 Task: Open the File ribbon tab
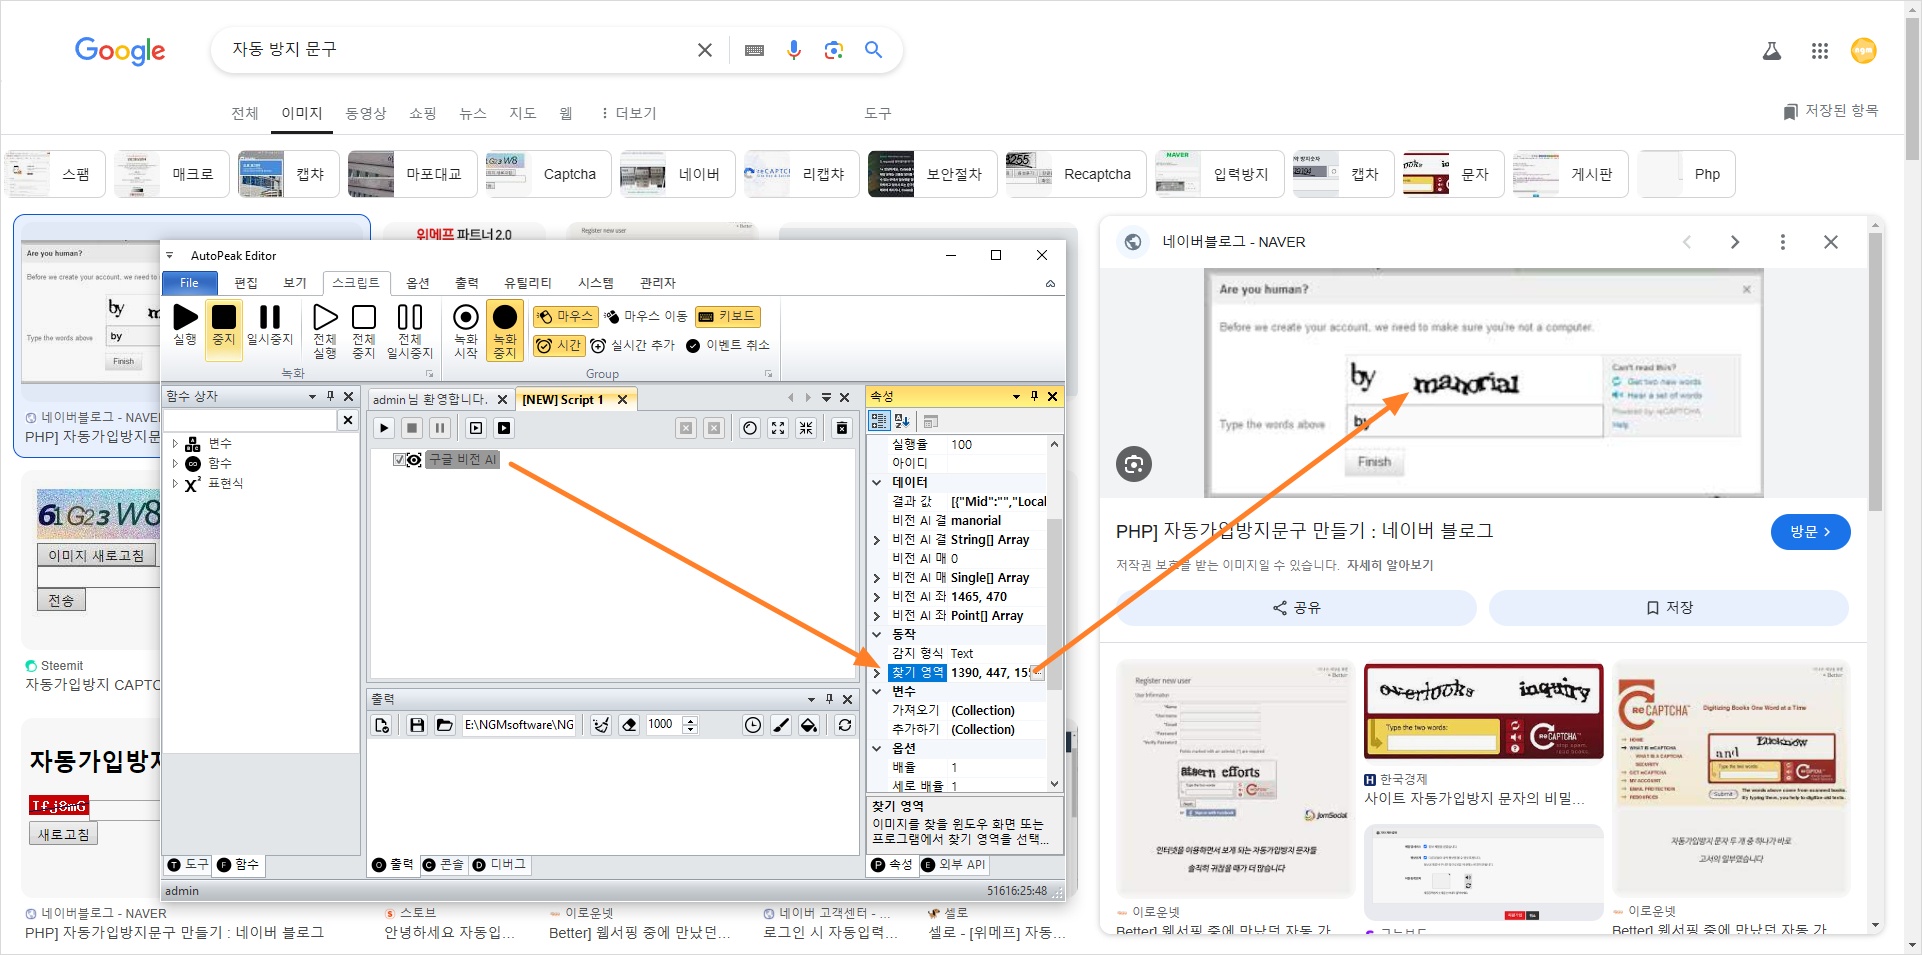[x=189, y=283]
